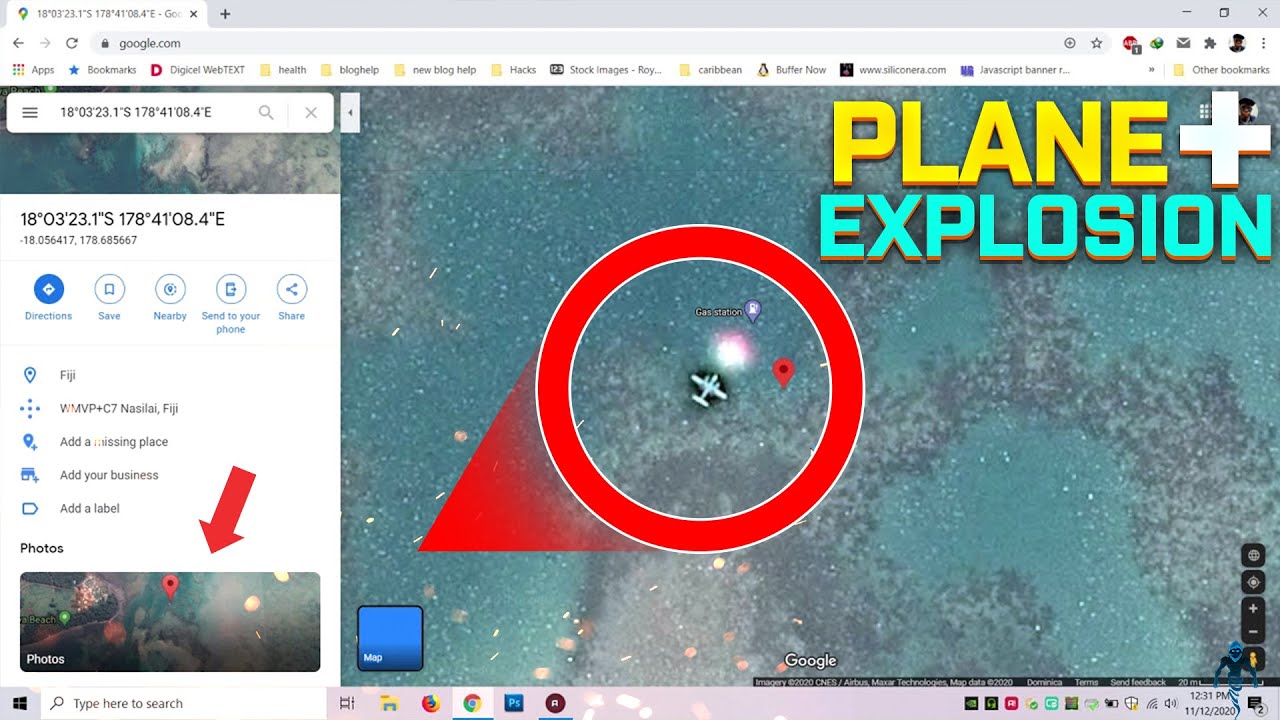Open the caribbean bookmarks folder
The image size is (1280, 720).
pos(710,70)
